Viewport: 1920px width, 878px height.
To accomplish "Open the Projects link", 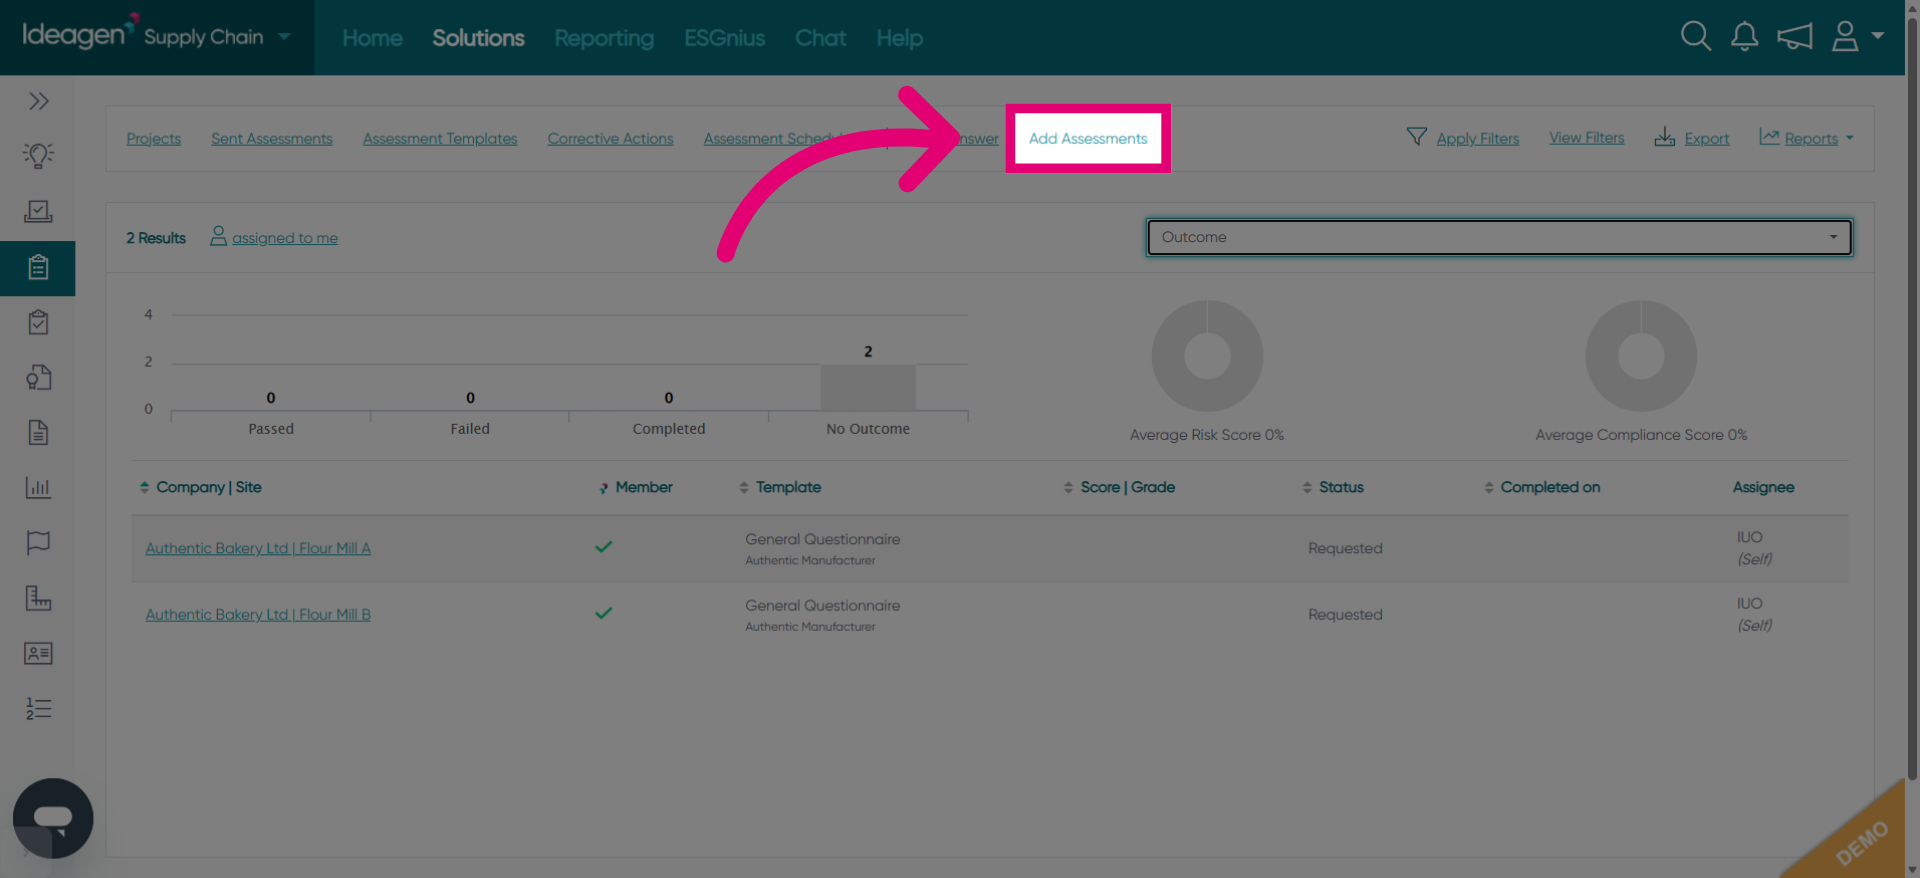I will coord(153,139).
